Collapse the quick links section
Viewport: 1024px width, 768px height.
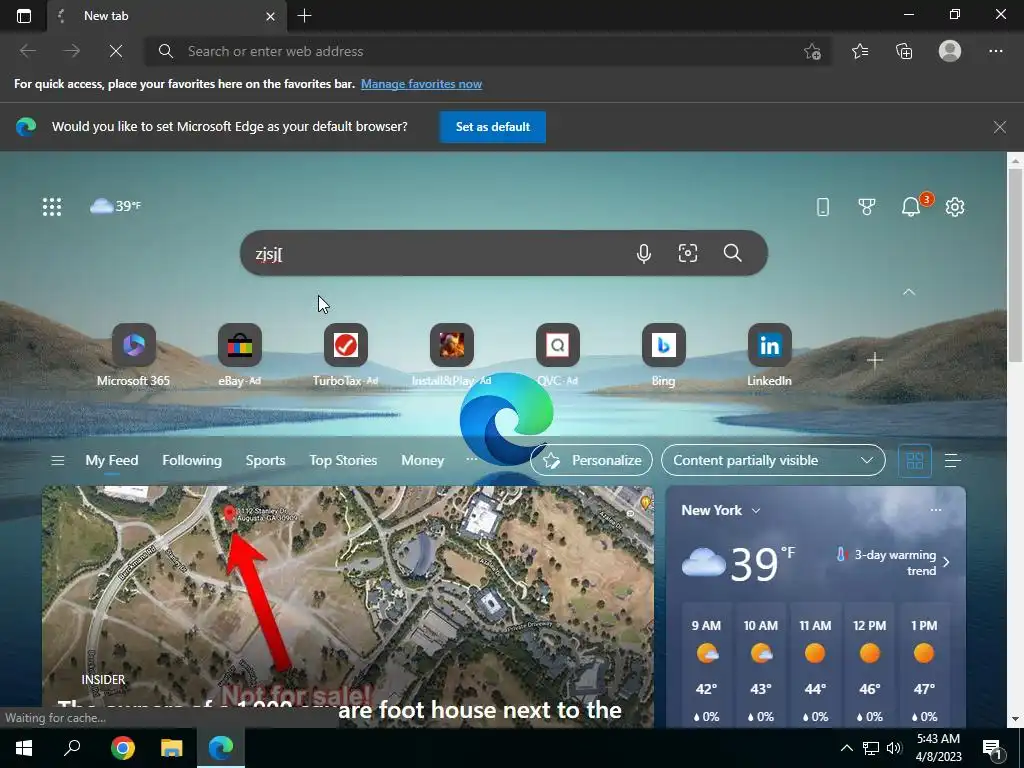908,292
